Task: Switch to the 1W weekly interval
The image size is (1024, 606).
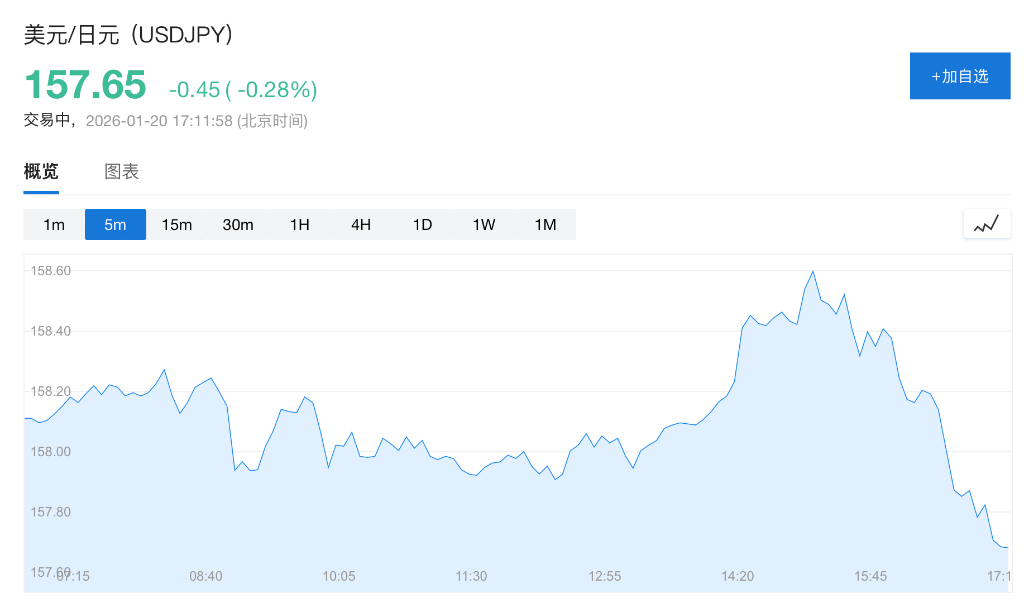Action: [484, 225]
